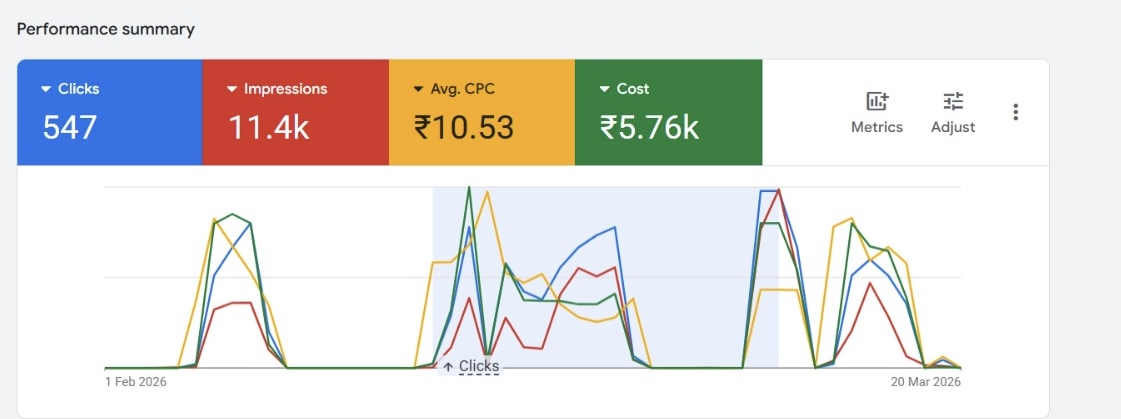
Task: Click the tallest green Cost peak in chart
Action: click(469, 188)
